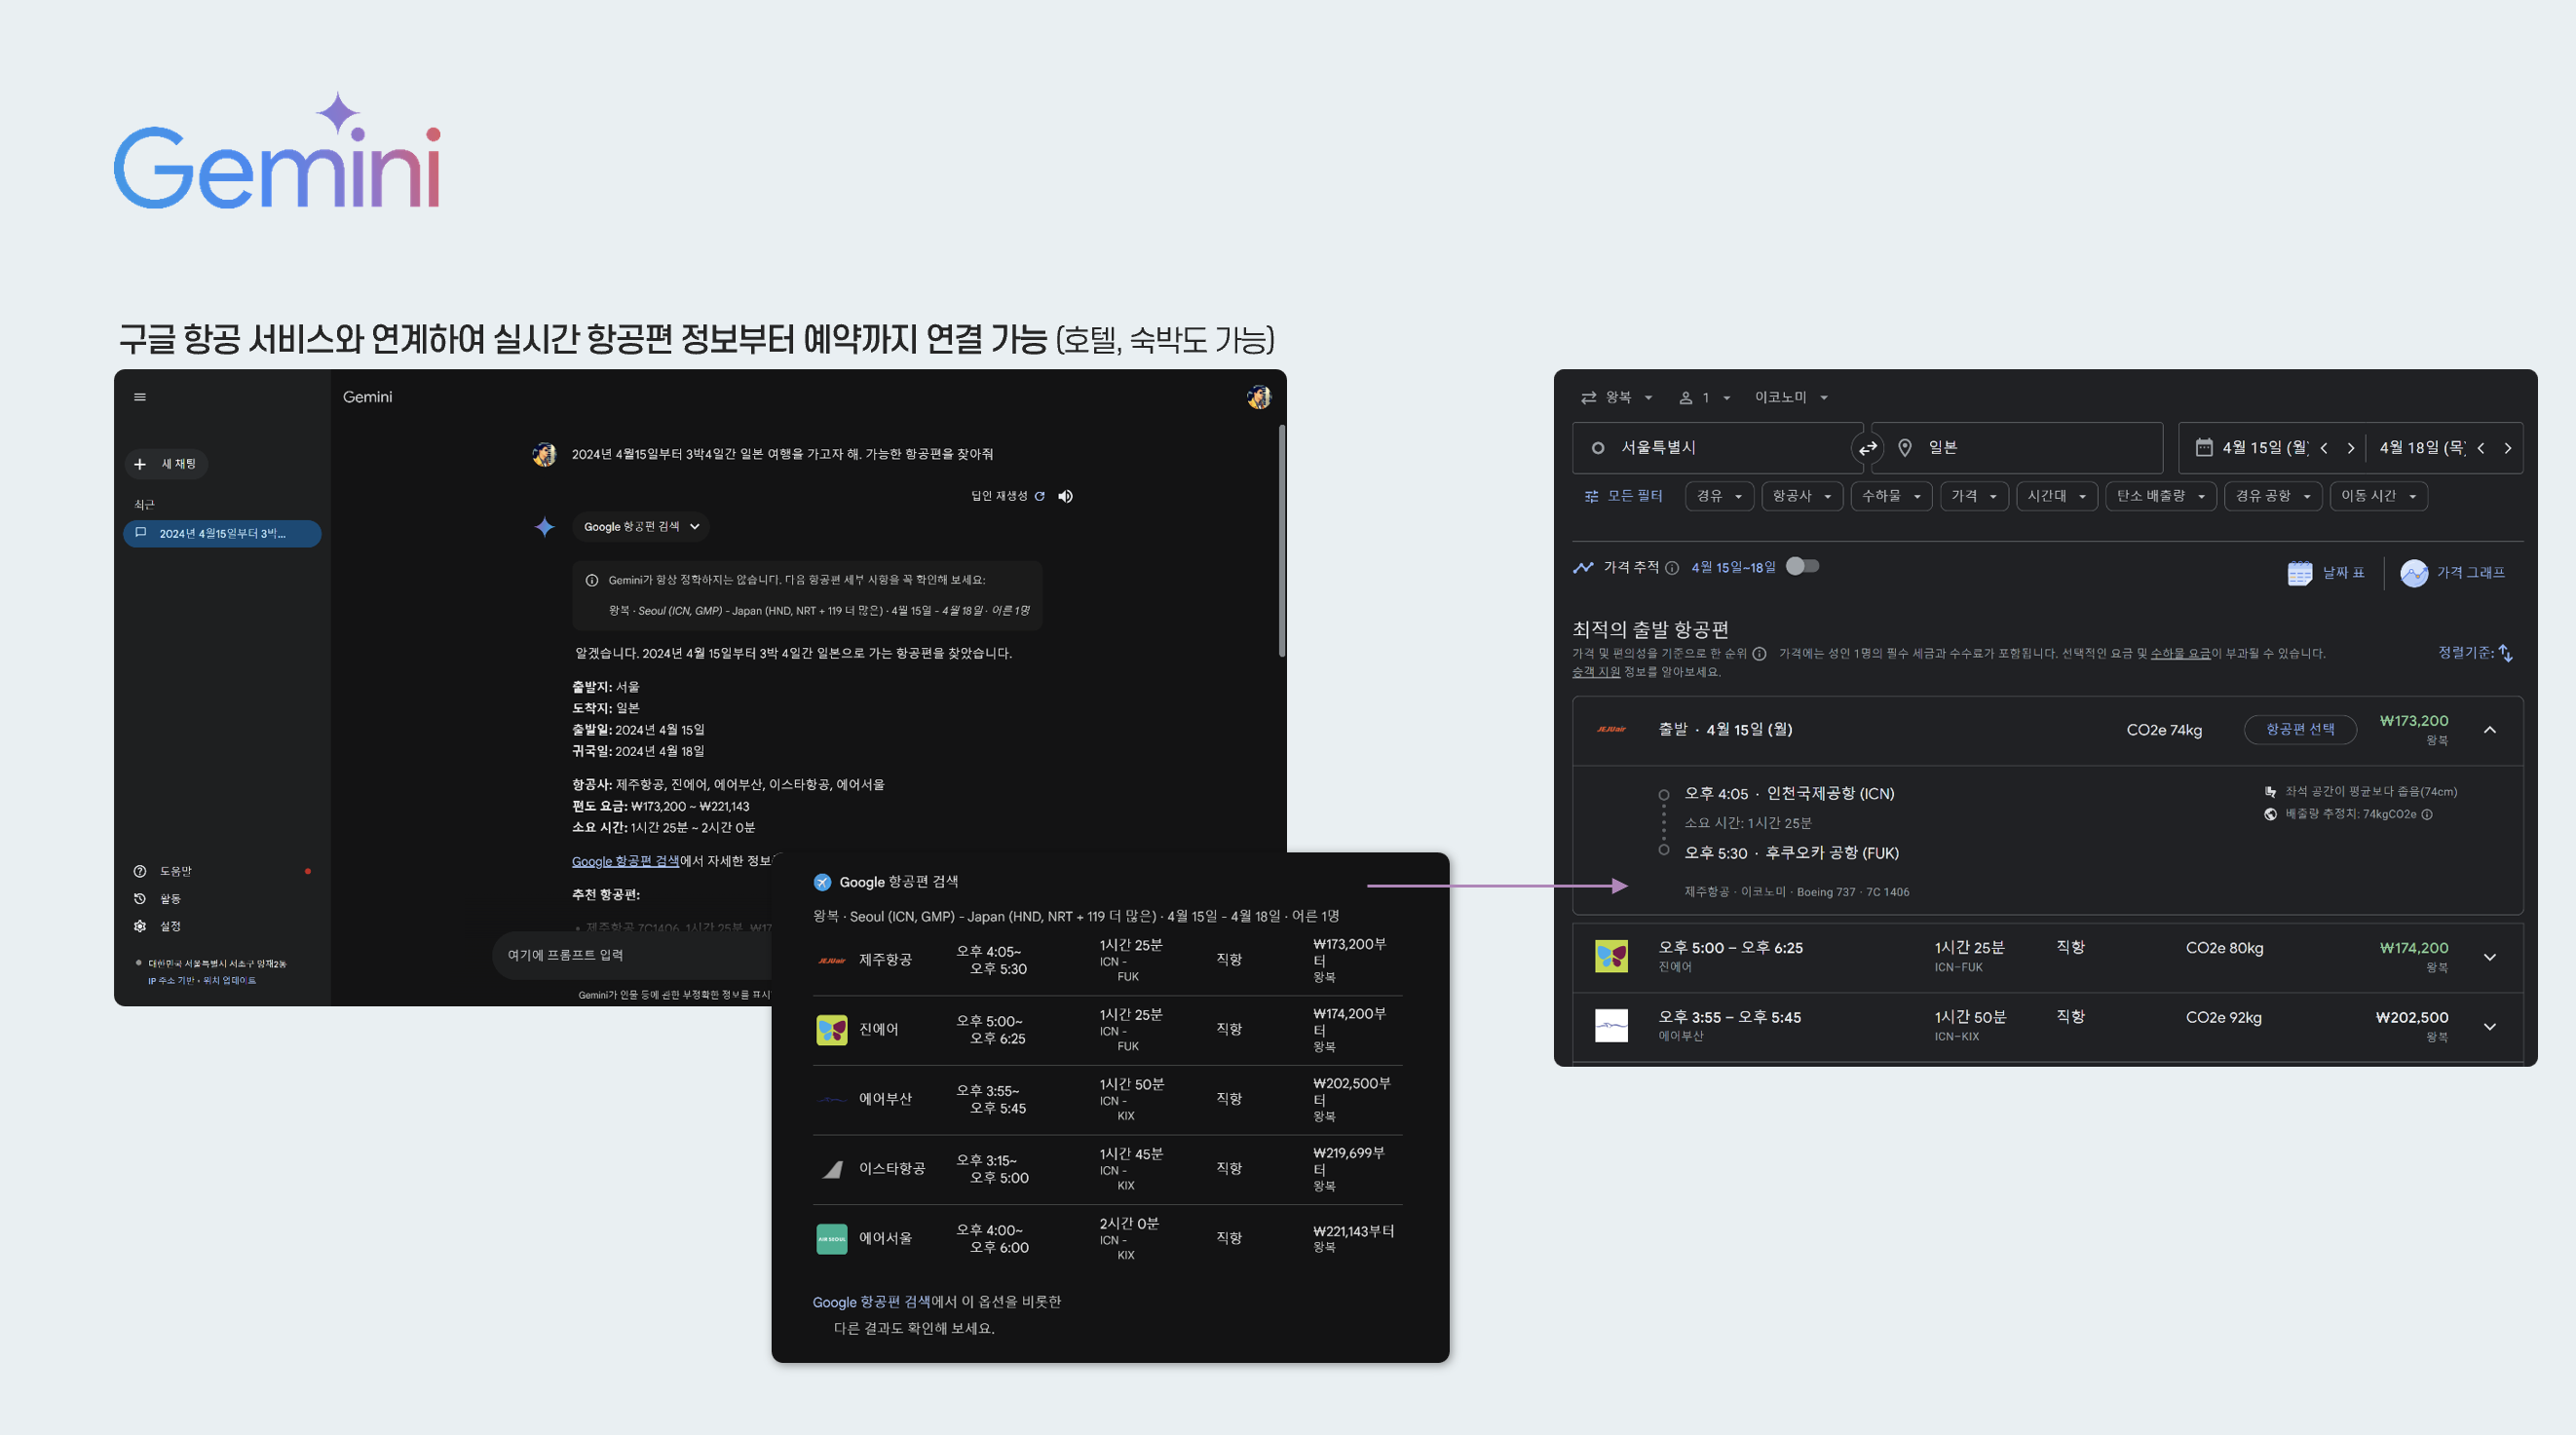Open the 이동 시간 duration filter
2576x1435 pixels.
pos(2378,496)
